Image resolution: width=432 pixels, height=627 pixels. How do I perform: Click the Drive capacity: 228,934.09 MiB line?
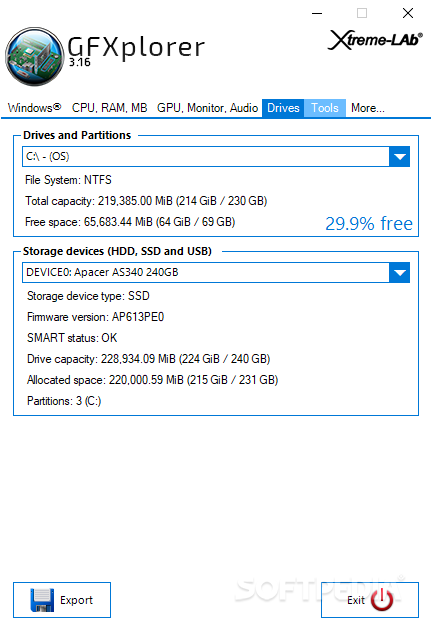coord(148,359)
